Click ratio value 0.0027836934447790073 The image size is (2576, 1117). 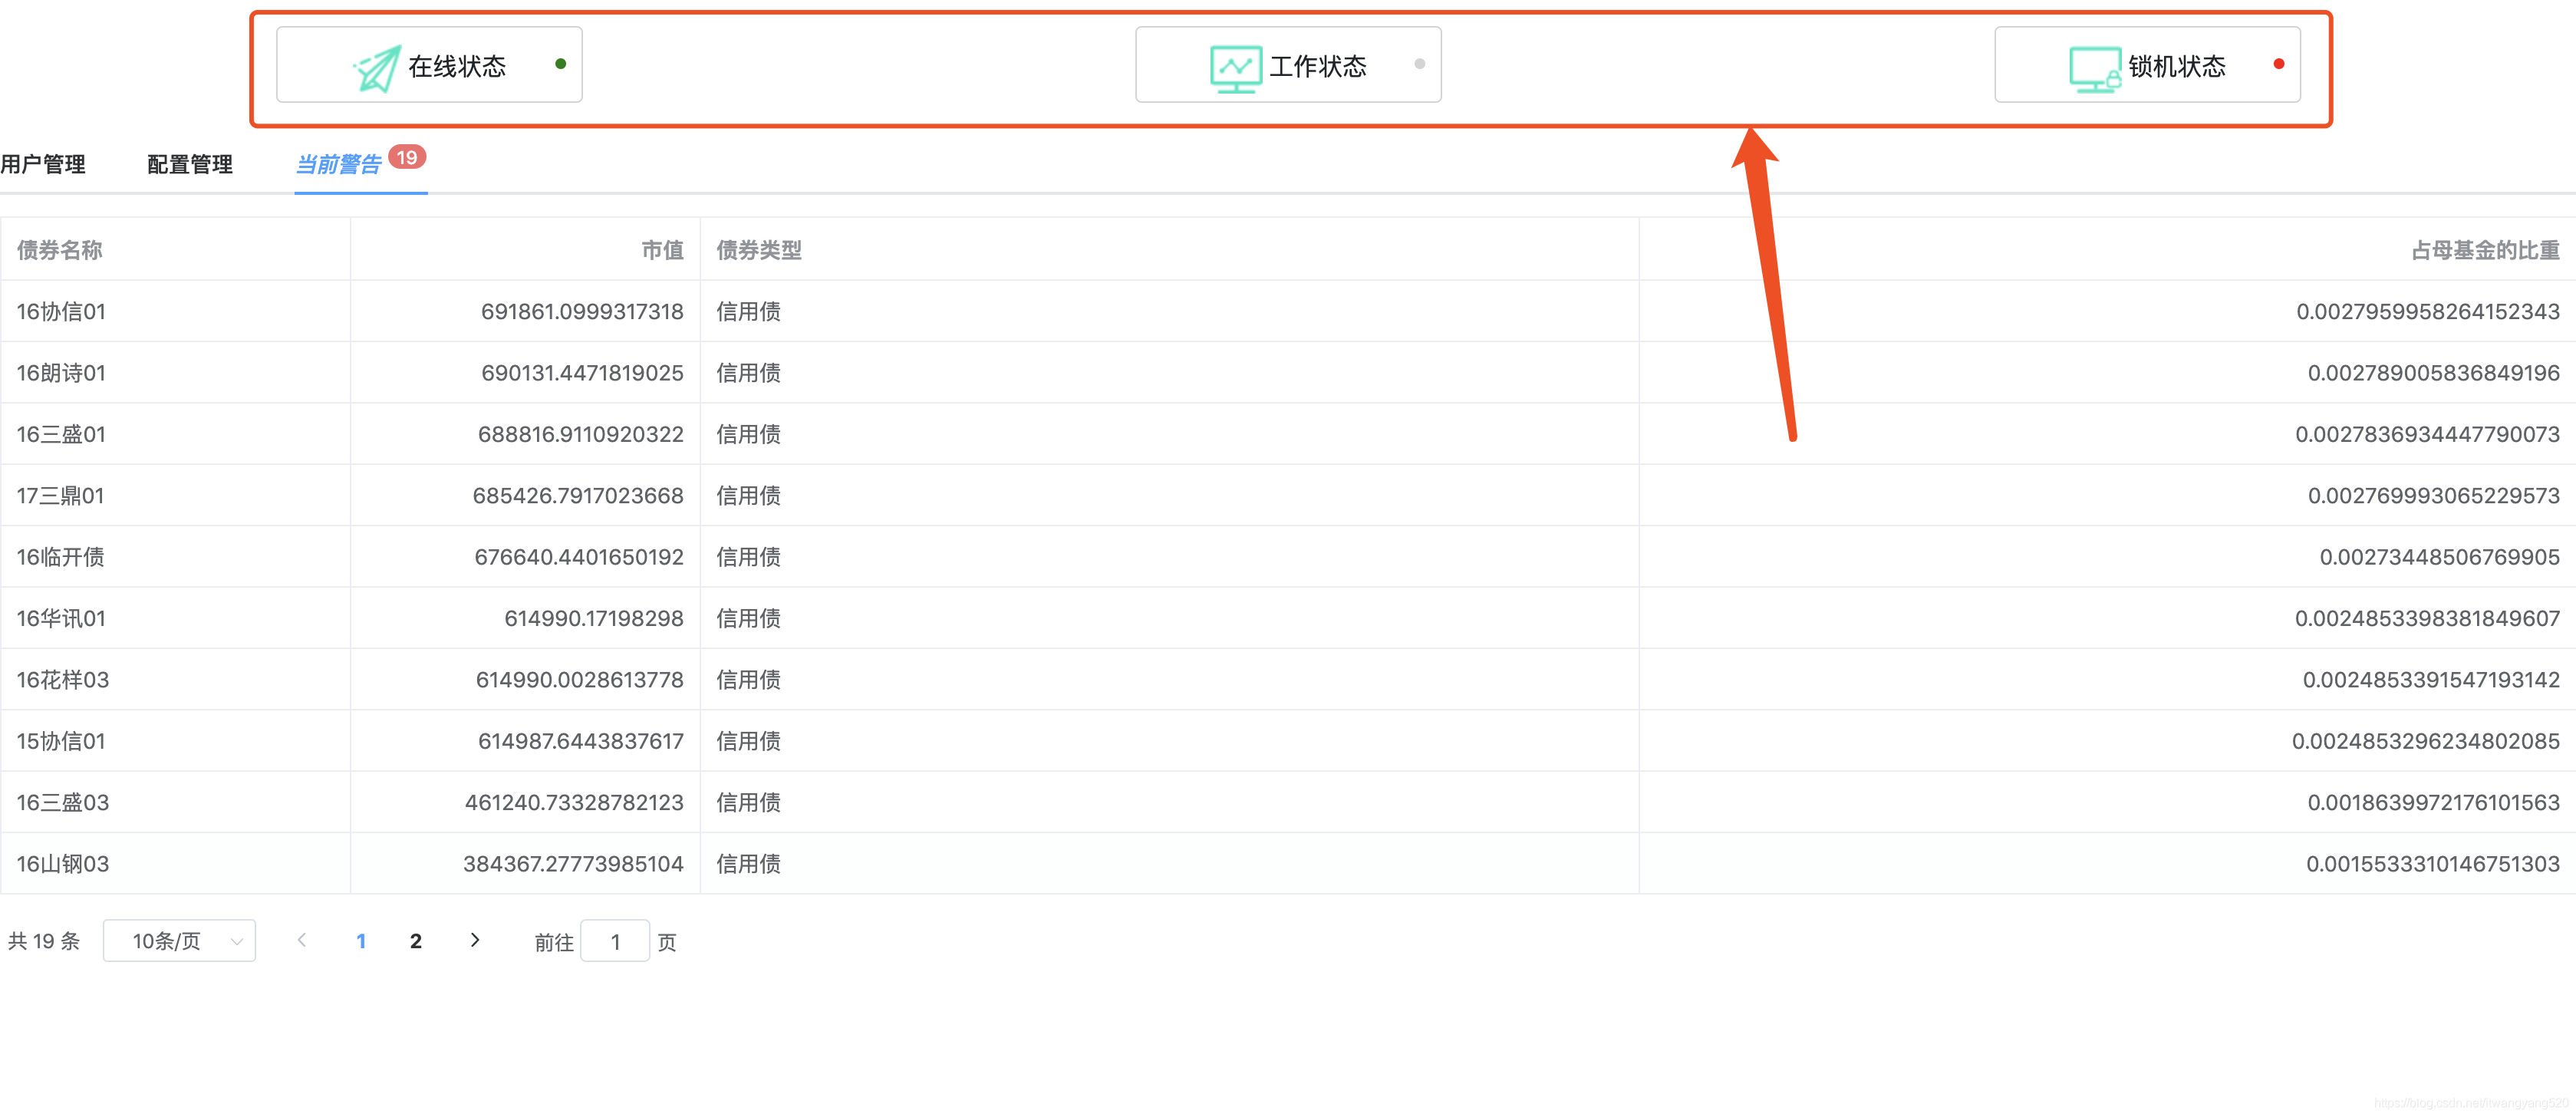[2427, 434]
